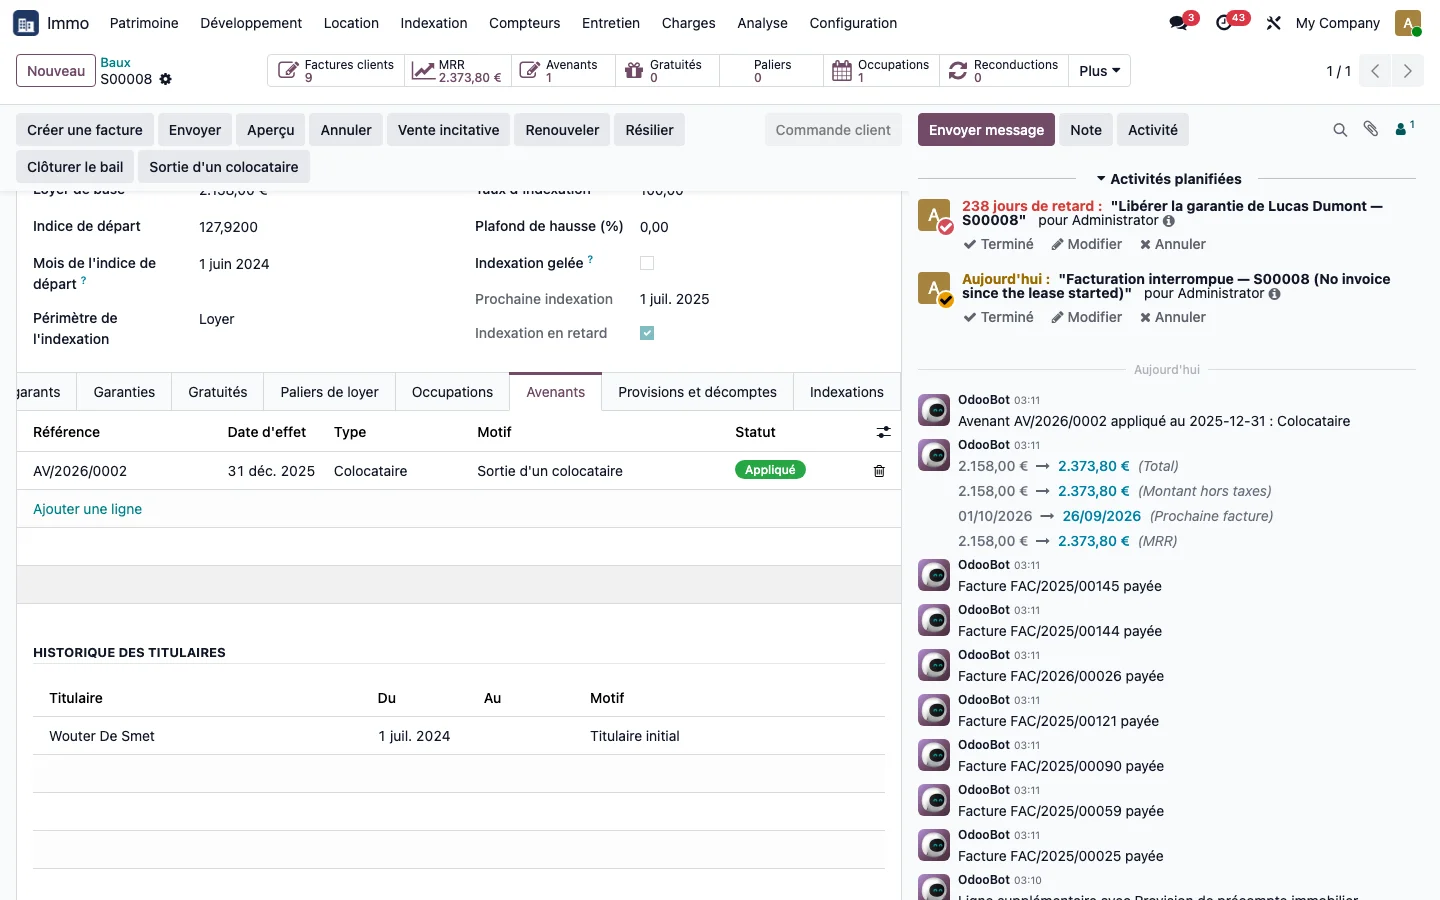Open the Appliqué status badge
This screenshot has height=900, width=1440.
coord(770,470)
